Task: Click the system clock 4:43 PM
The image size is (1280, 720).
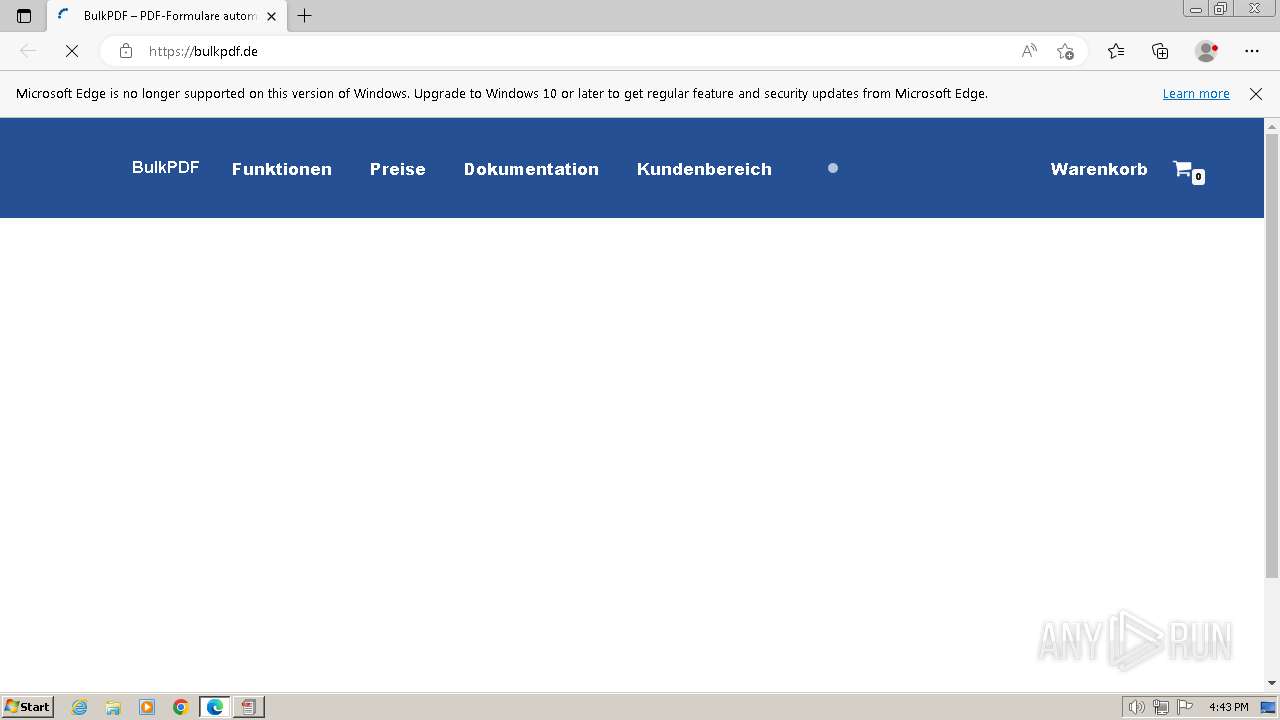Action: coord(1228,707)
